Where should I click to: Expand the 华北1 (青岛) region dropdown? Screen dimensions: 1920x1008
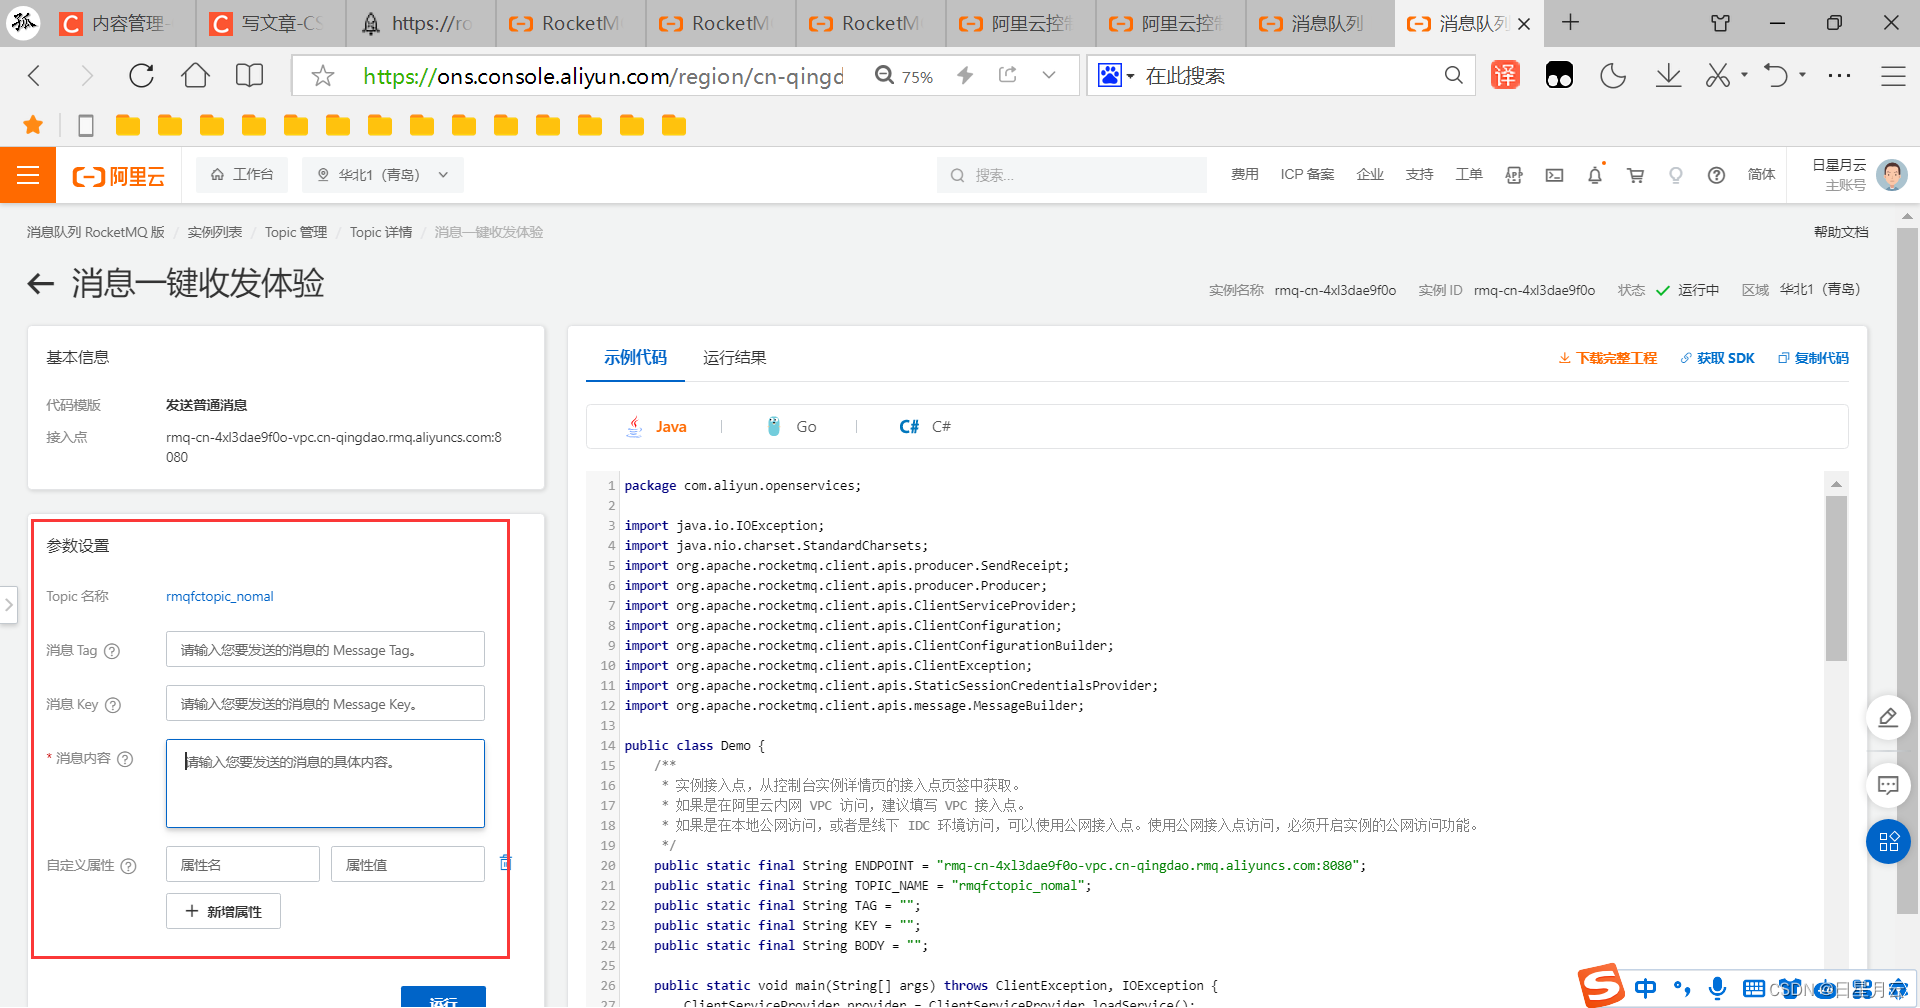383,175
